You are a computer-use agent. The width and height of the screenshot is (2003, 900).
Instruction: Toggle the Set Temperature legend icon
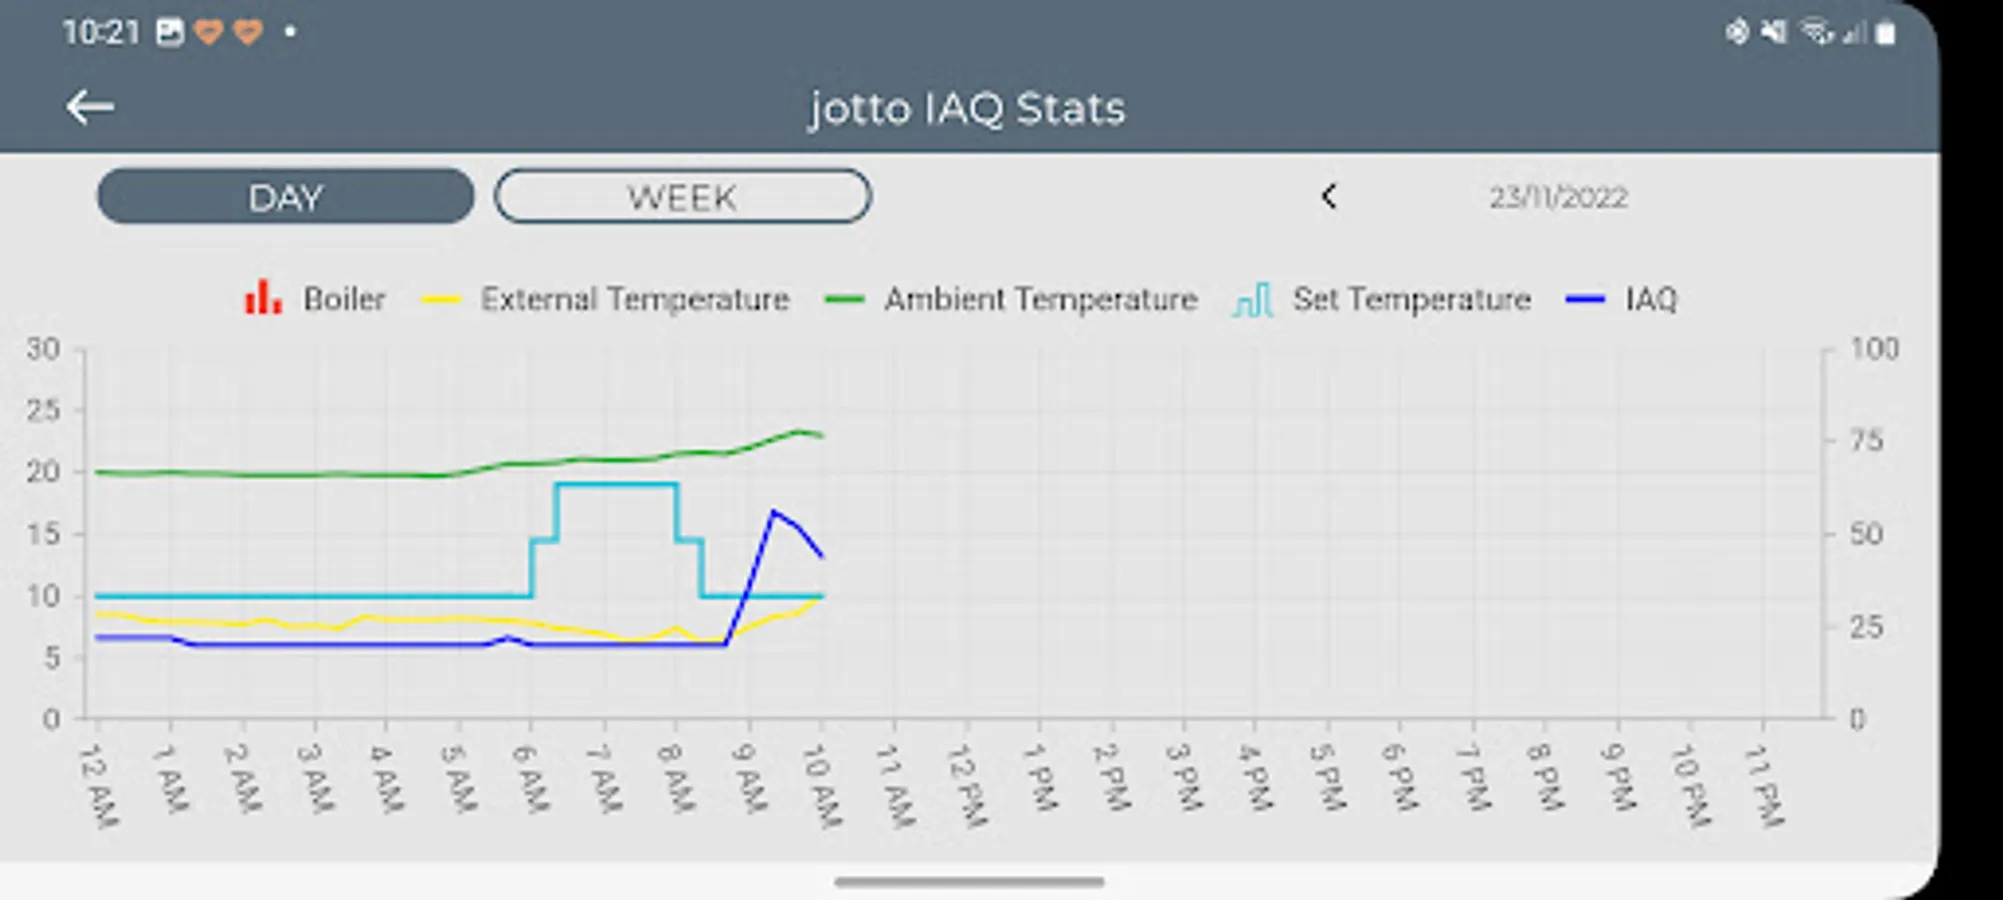(x=1252, y=299)
